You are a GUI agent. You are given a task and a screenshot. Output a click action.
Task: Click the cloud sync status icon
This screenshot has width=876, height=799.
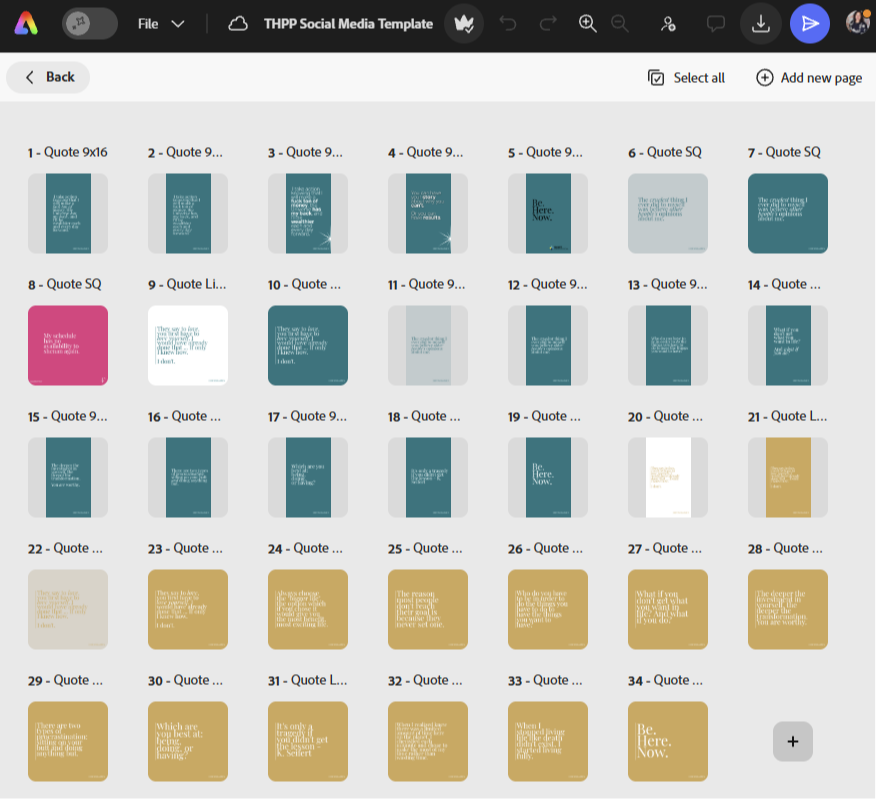click(238, 24)
